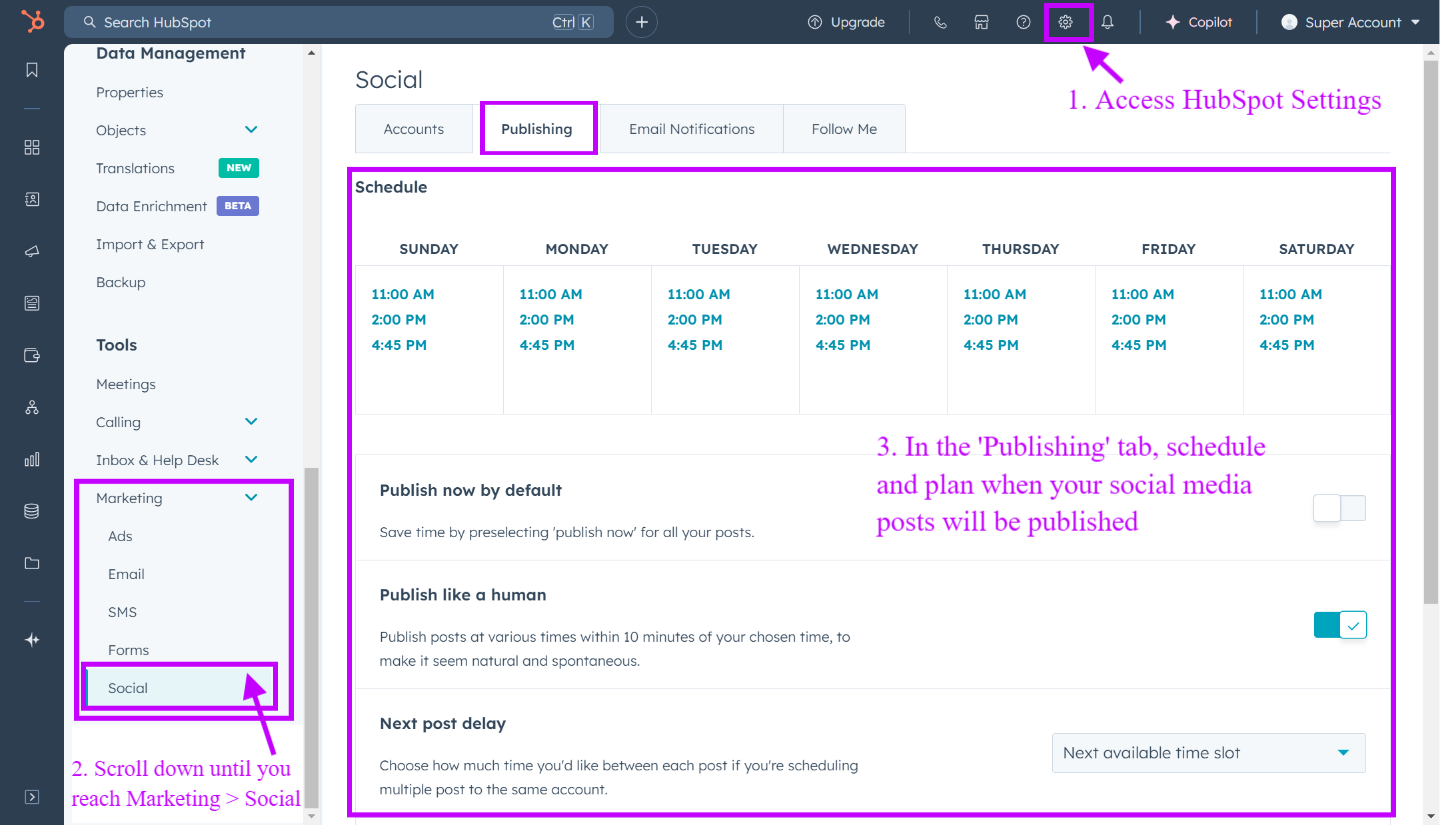Open the Settings gear icon
This screenshot has height=825, width=1440.
(1066, 22)
